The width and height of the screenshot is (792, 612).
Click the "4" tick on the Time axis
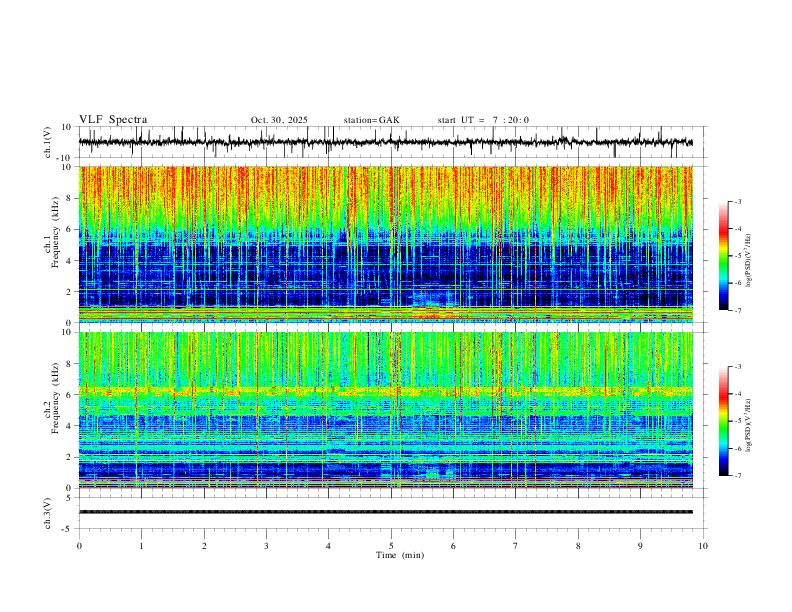[x=328, y=546]
